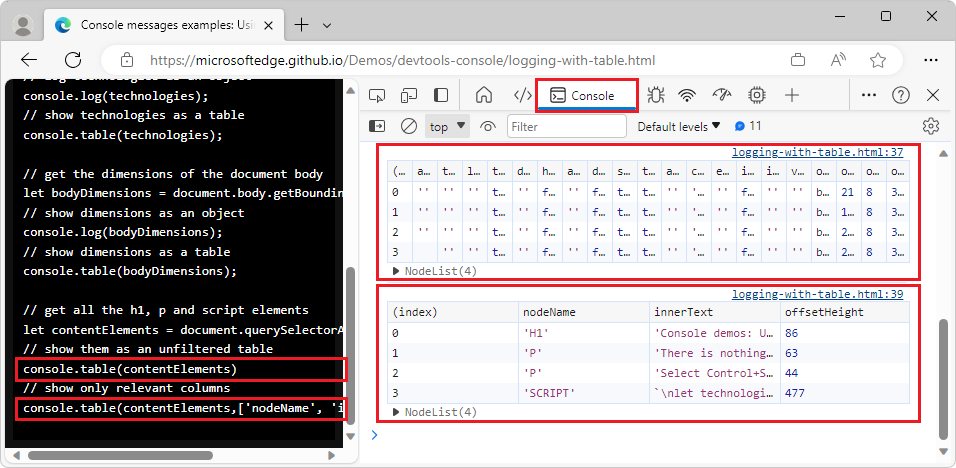Reload the page with refresh icon
The height and width of the screenshot is (468, 956).
coord(73,60)
